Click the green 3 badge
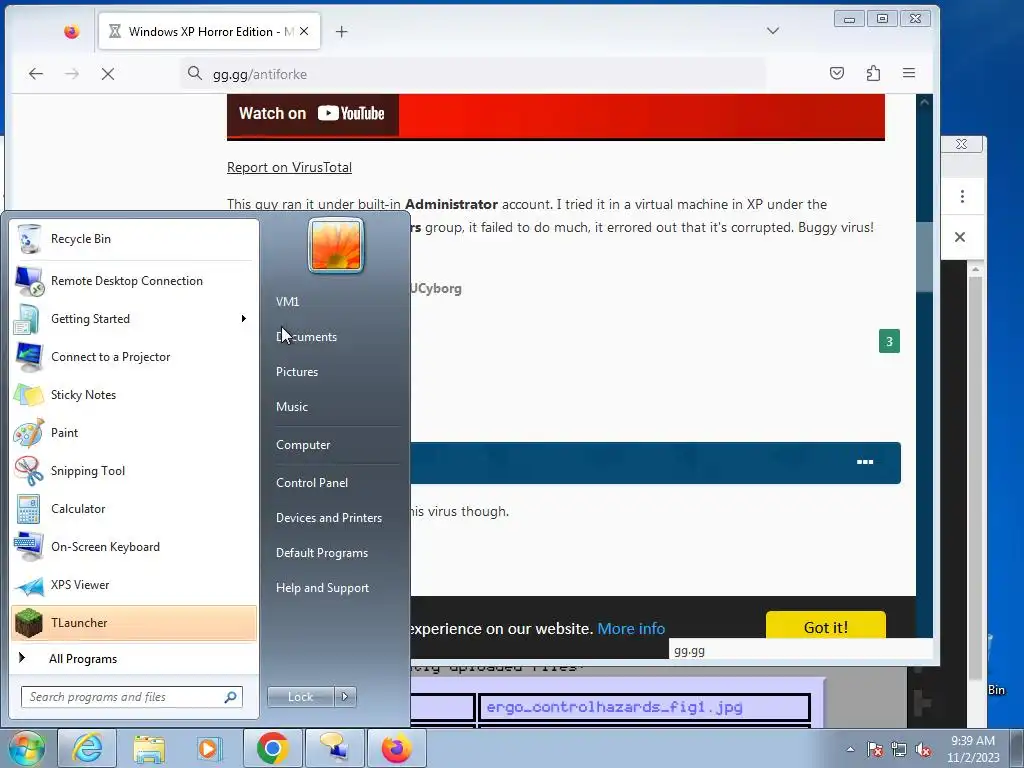Viewport: 1024px width, 768px height. (889, 342)
